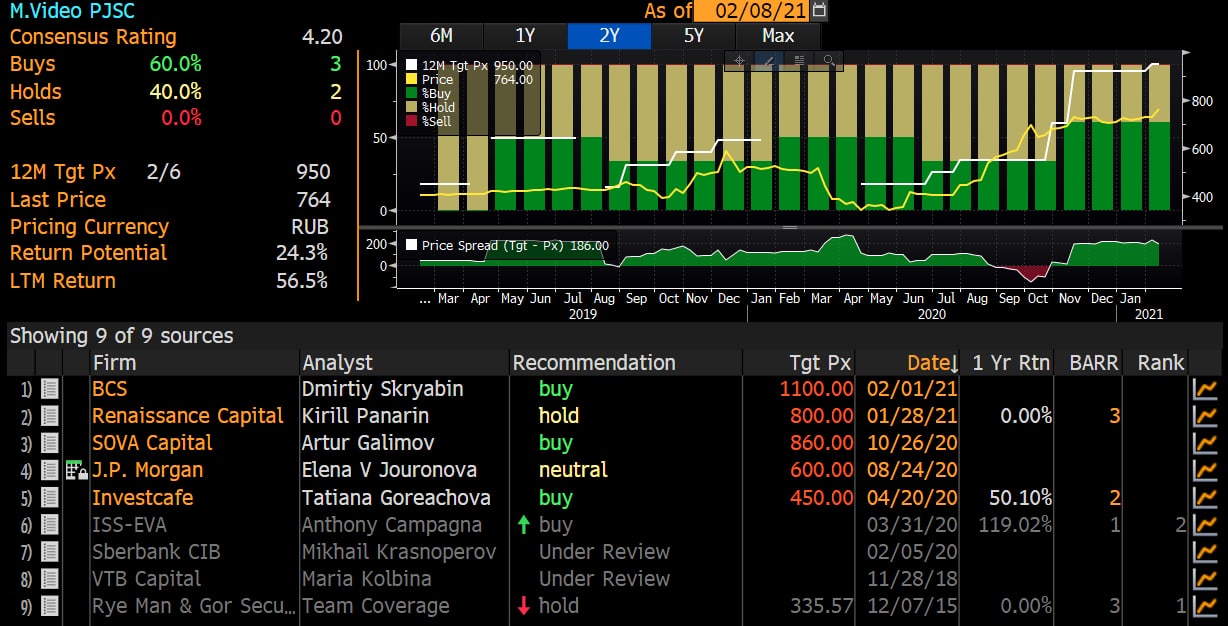Click white 12M Tgt Px legend swatch
This screenshot has height=626, width=1228.
(411, 66)
